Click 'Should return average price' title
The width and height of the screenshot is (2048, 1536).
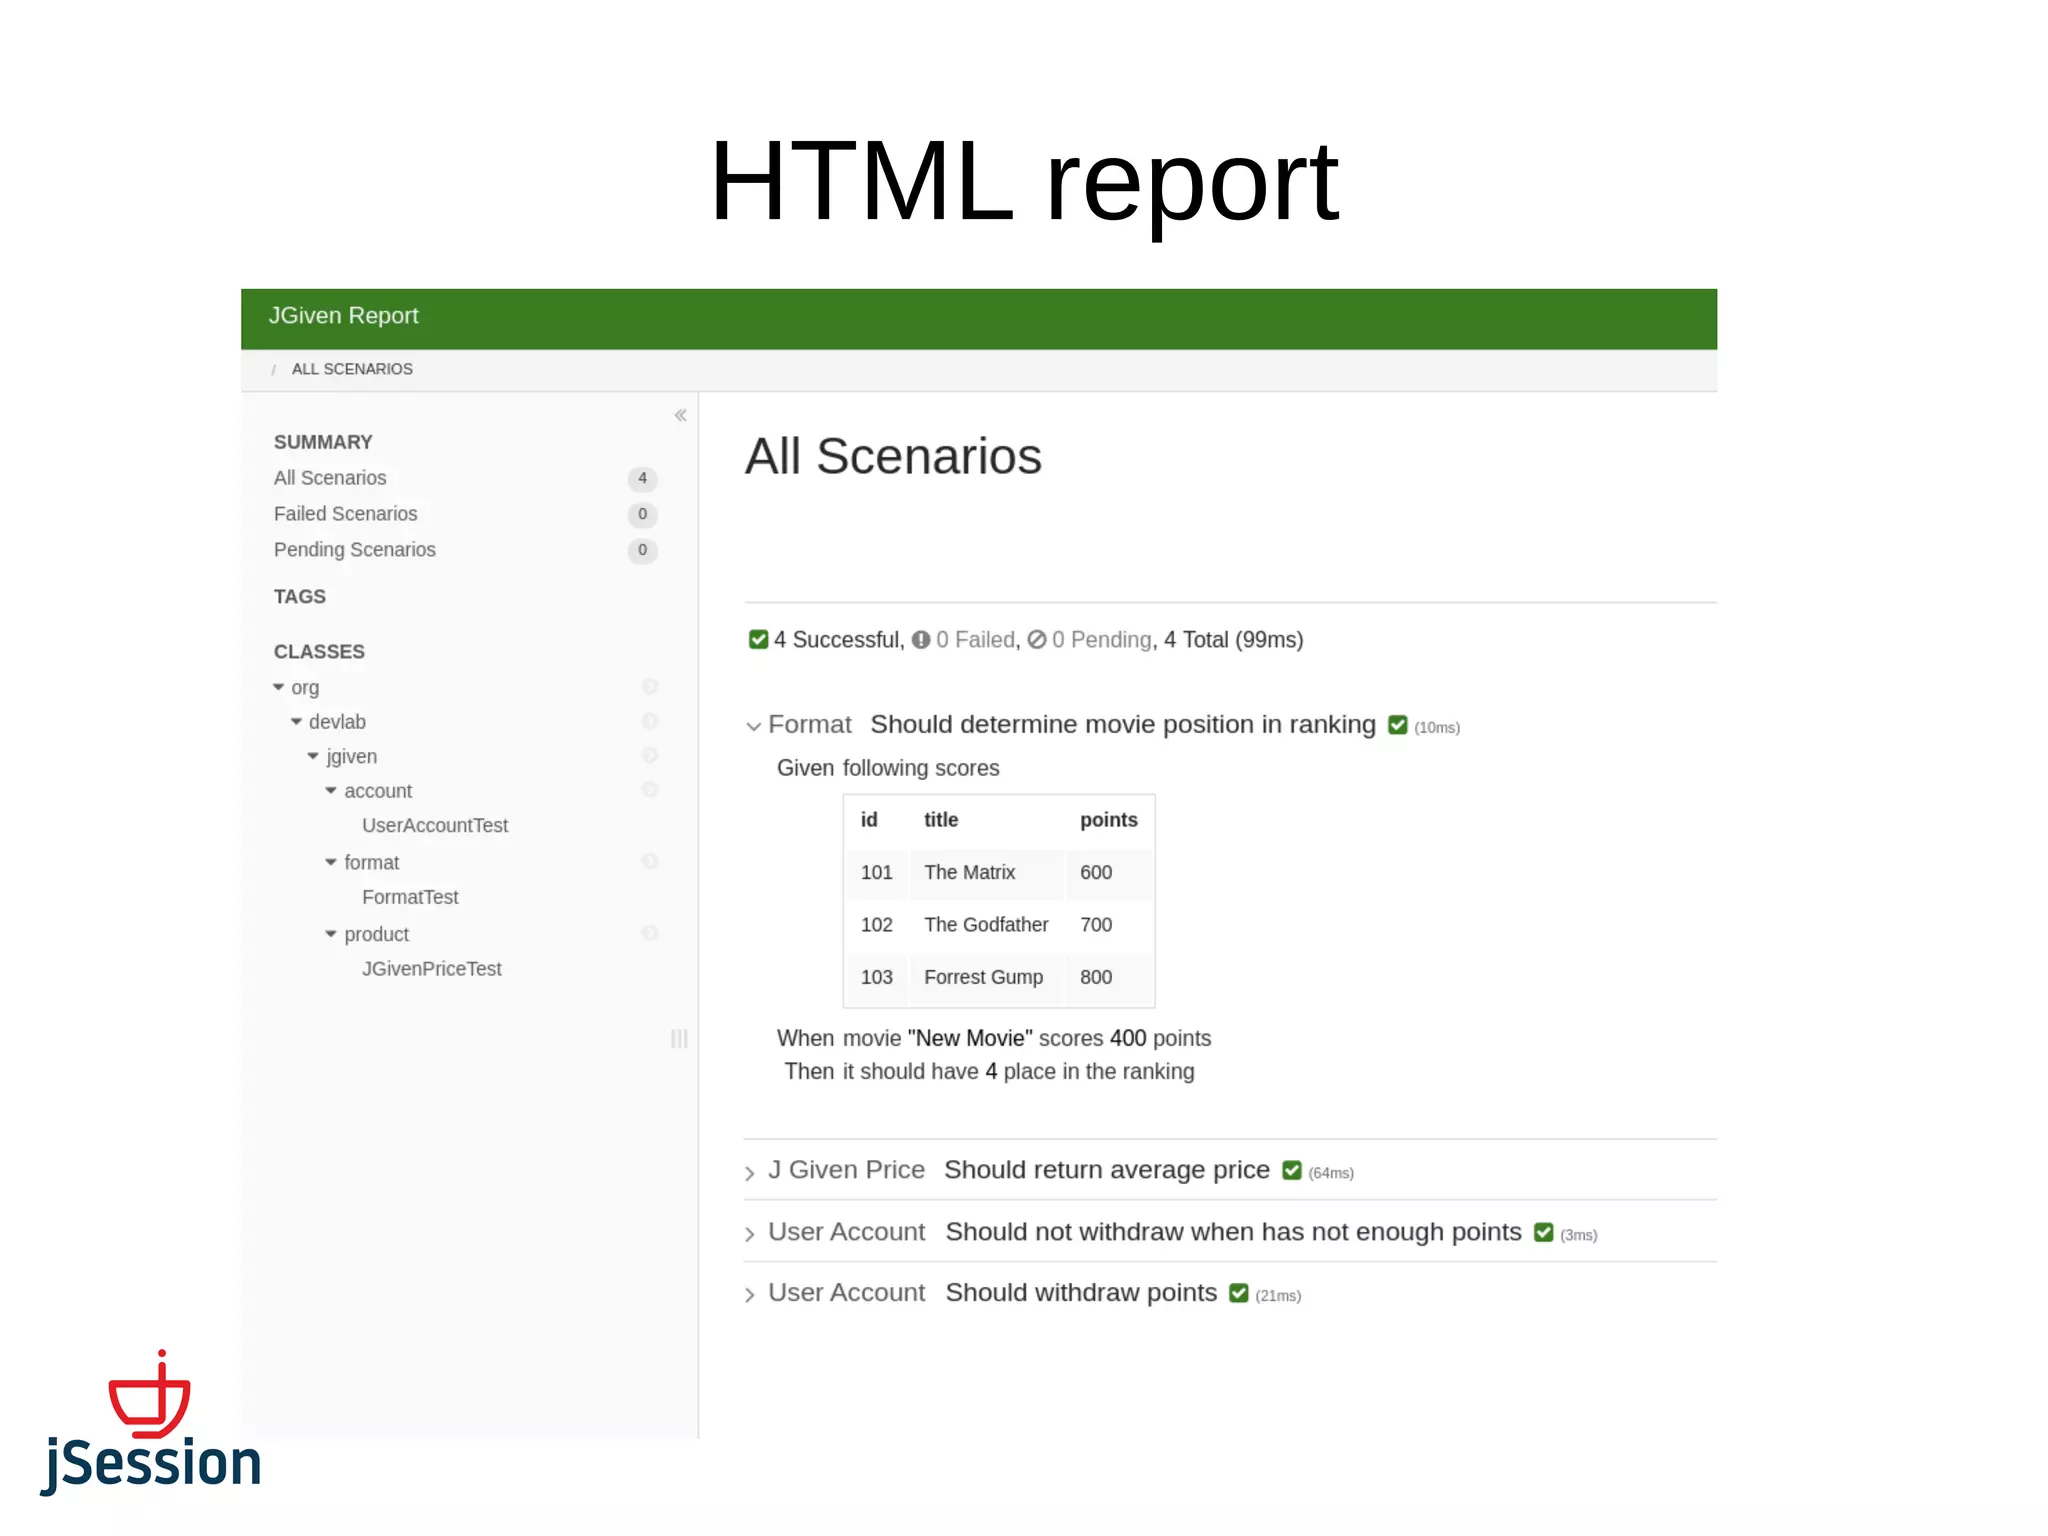(x=1107, y=1170)
